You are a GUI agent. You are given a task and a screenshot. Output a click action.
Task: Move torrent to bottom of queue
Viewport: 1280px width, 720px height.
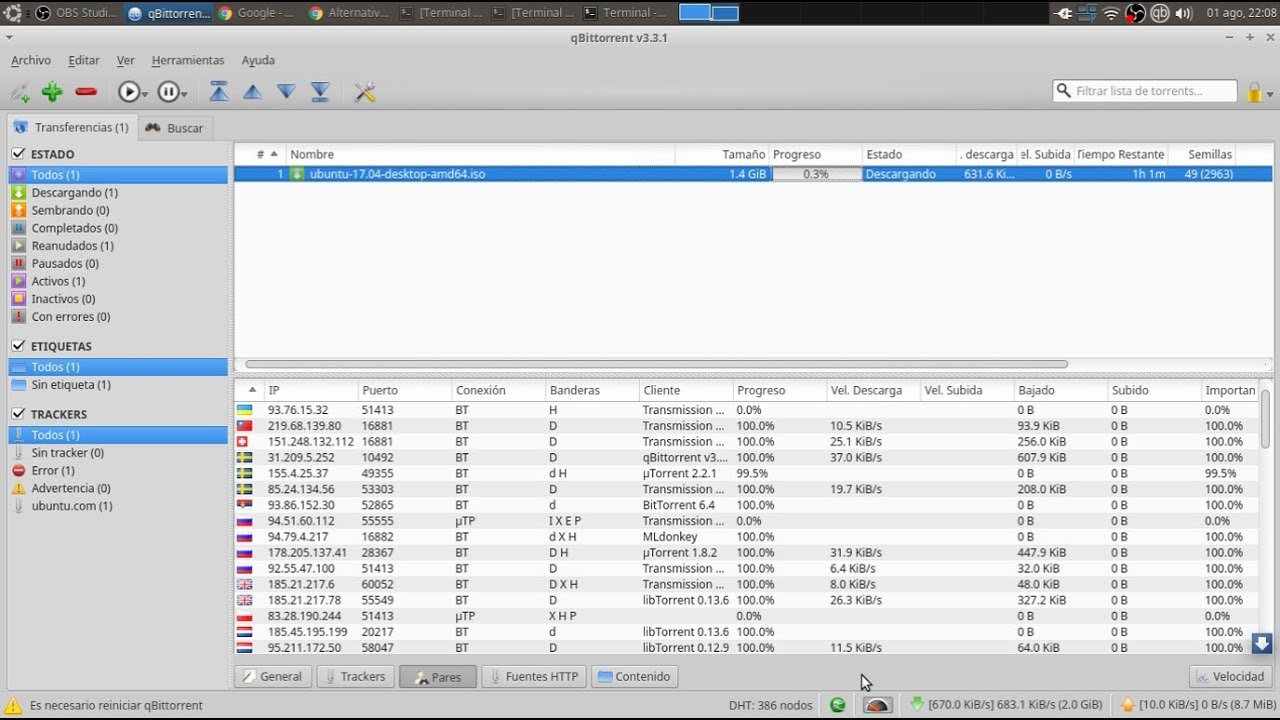[x=320, y=92]
